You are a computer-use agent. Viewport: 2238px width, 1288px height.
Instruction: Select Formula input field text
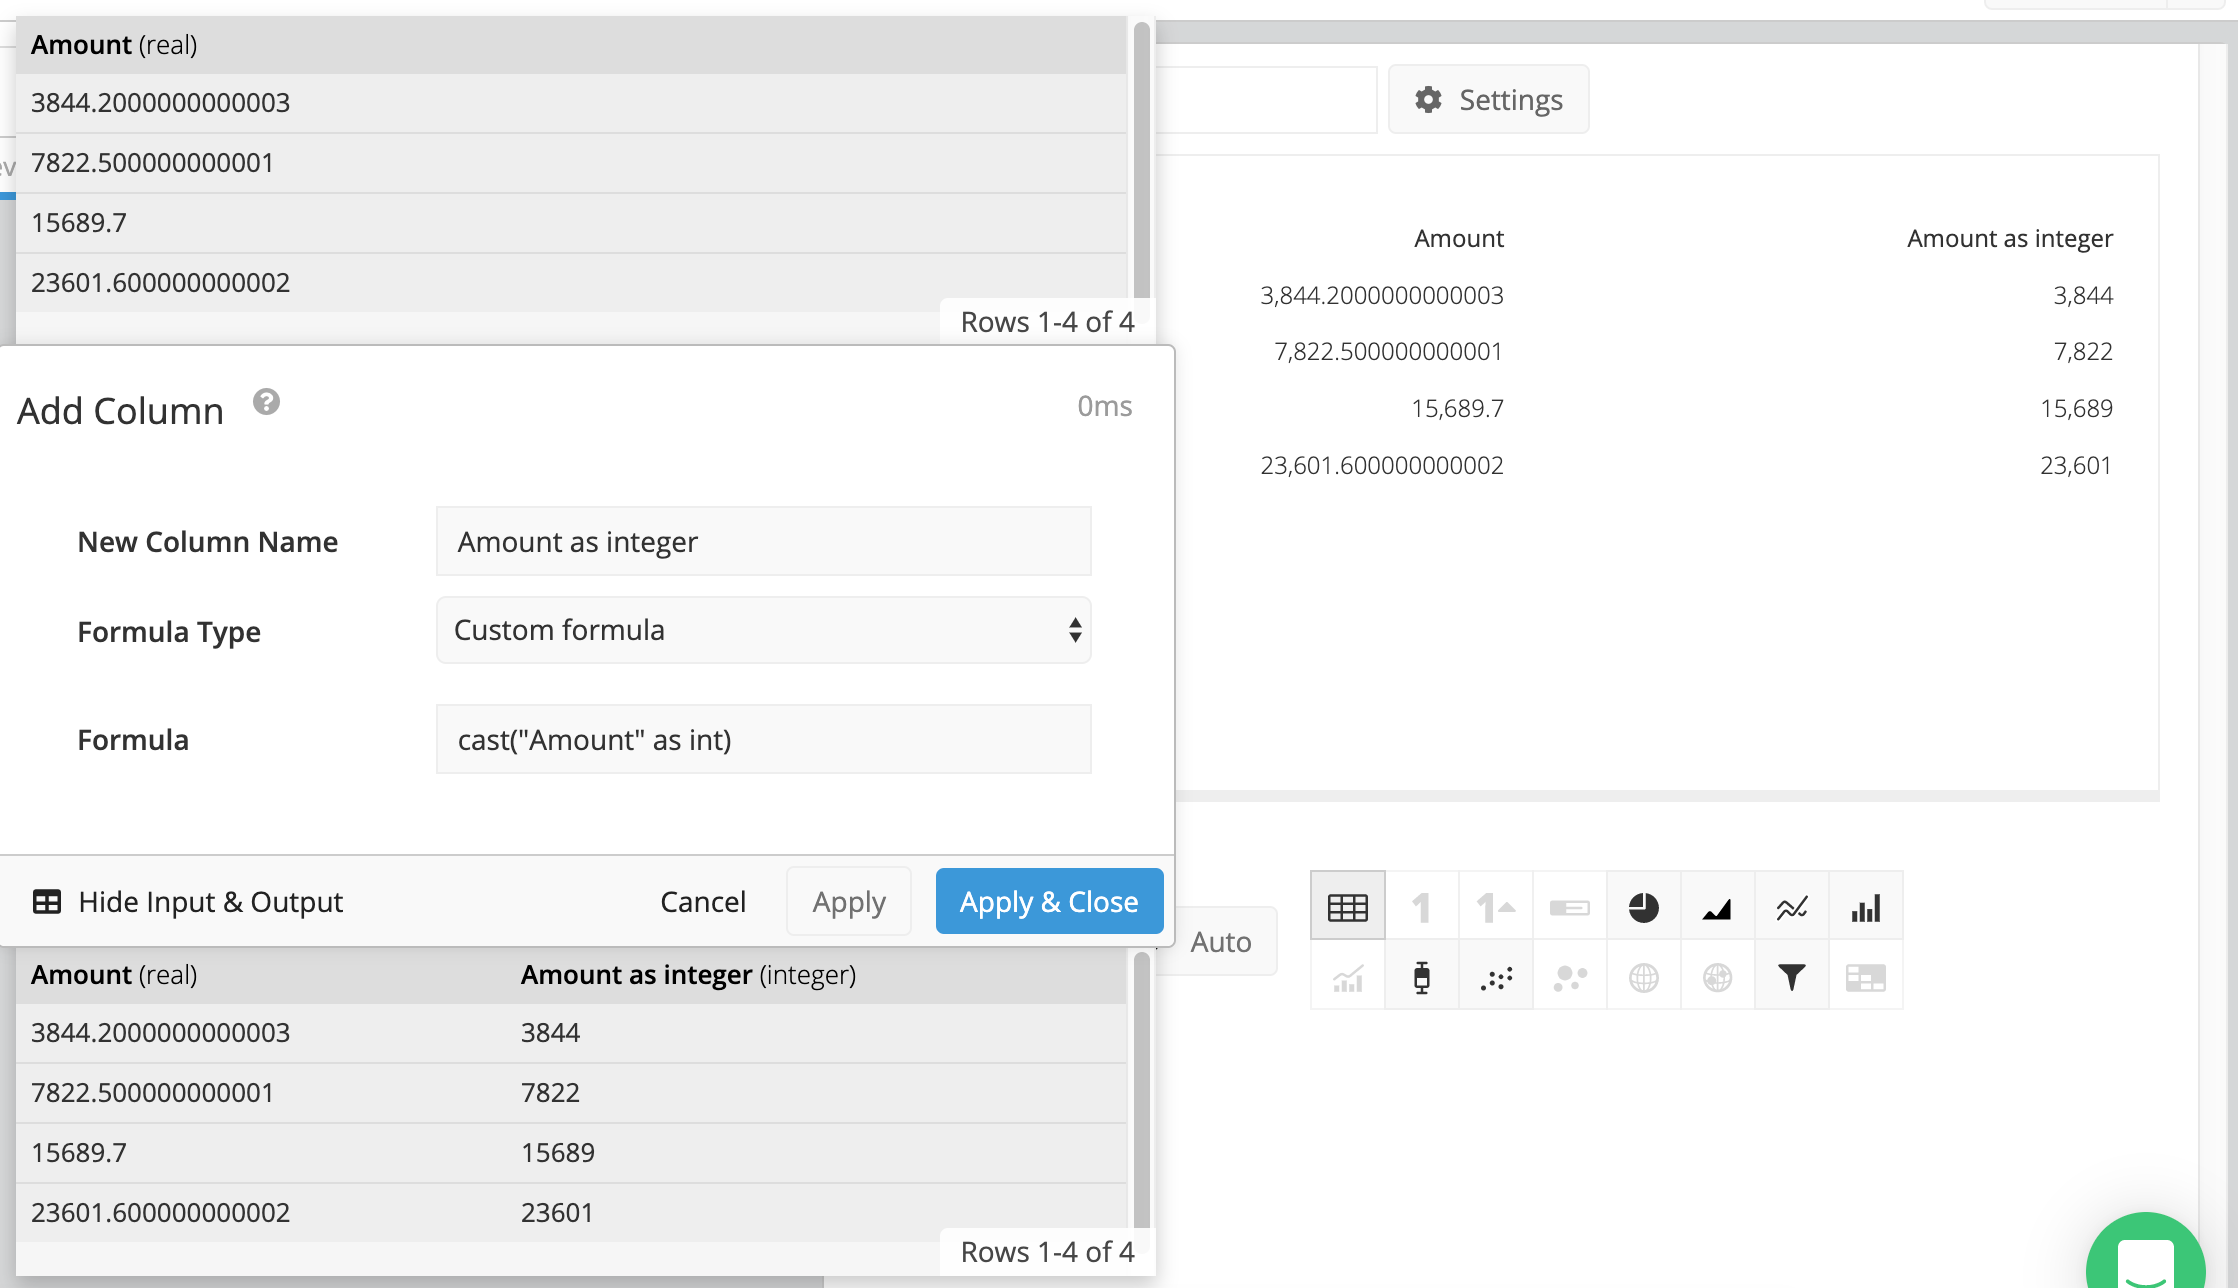click(761, 739)
